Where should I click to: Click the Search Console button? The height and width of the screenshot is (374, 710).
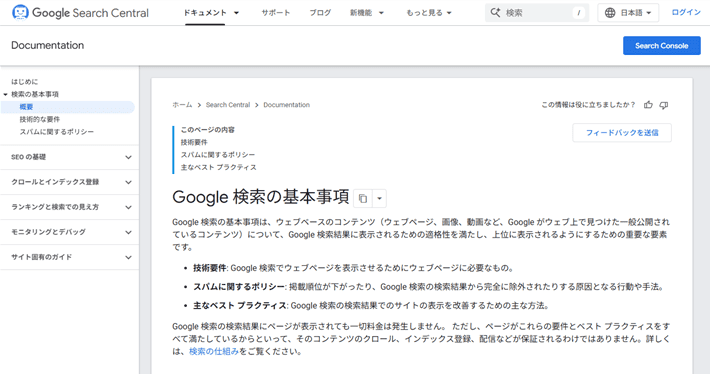coord(662,46)
